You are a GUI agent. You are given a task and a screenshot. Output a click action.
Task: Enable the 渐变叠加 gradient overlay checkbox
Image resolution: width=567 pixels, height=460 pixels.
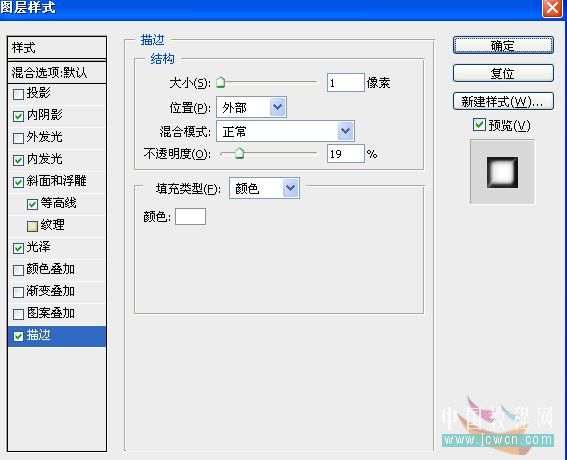coord(18,292)
